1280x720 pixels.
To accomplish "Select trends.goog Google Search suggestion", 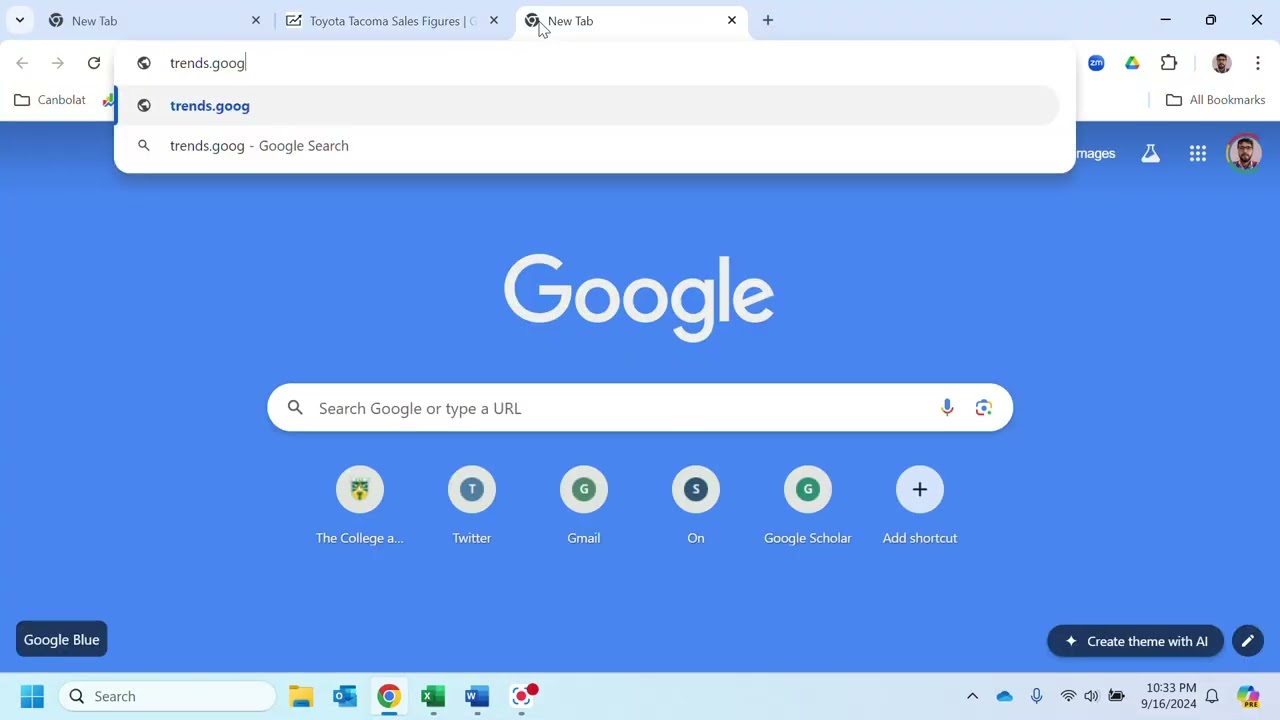I will click(x=588, y=146).
